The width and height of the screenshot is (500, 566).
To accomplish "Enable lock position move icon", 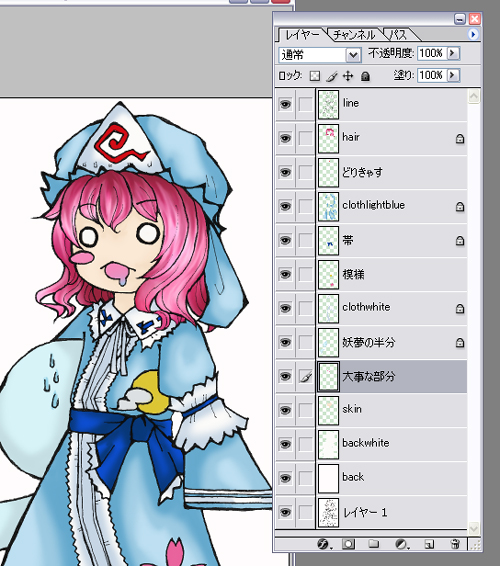I will [x=348, y=76].
